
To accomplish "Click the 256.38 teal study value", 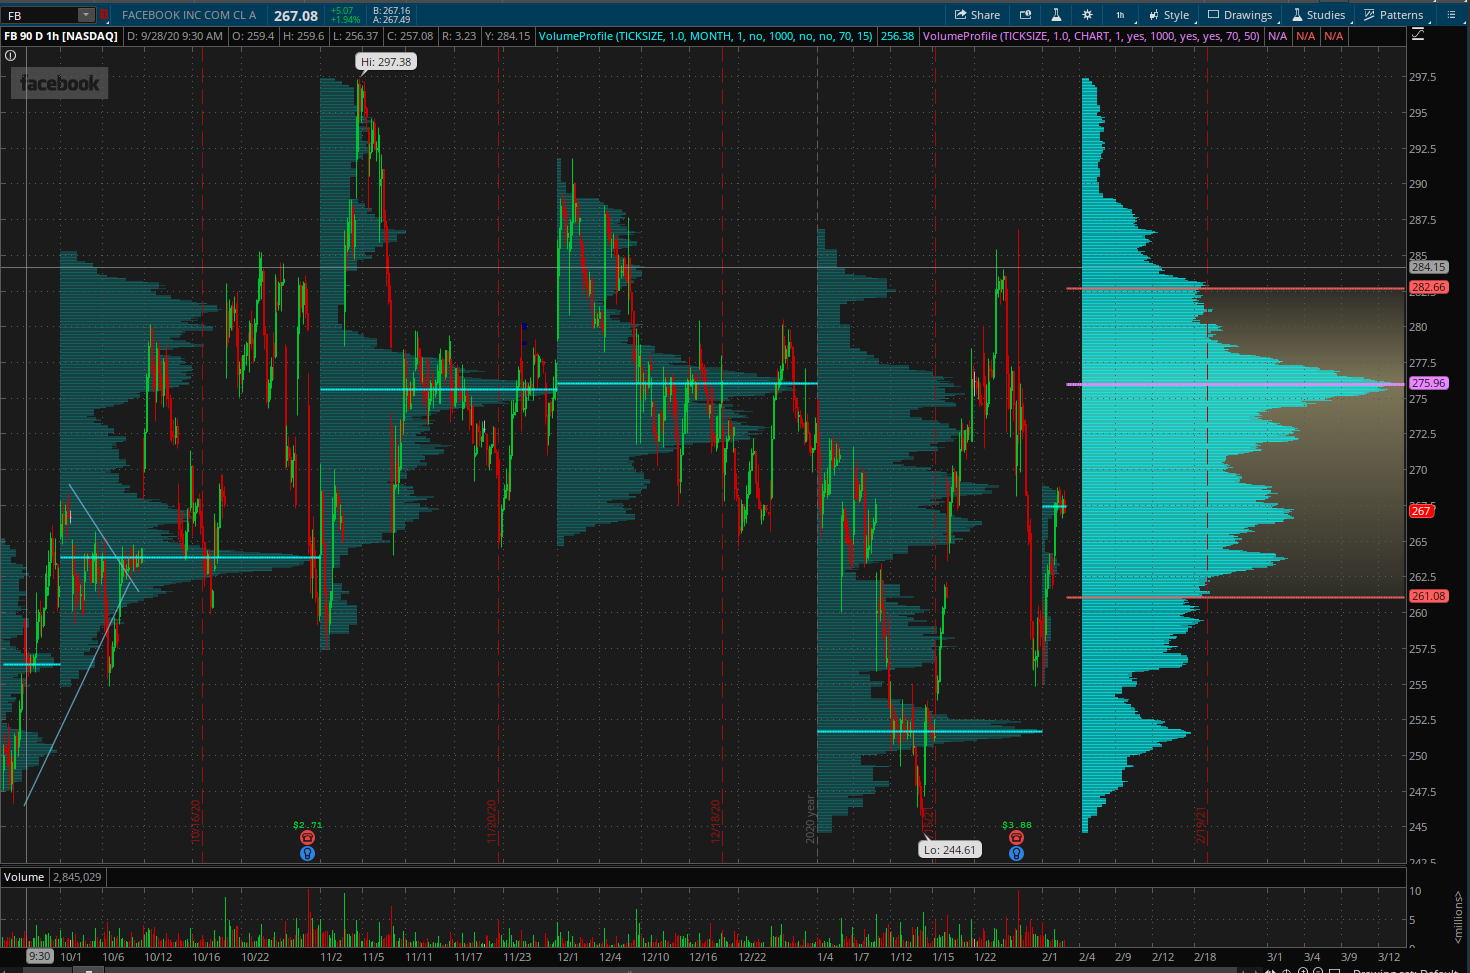I will 897,36.
